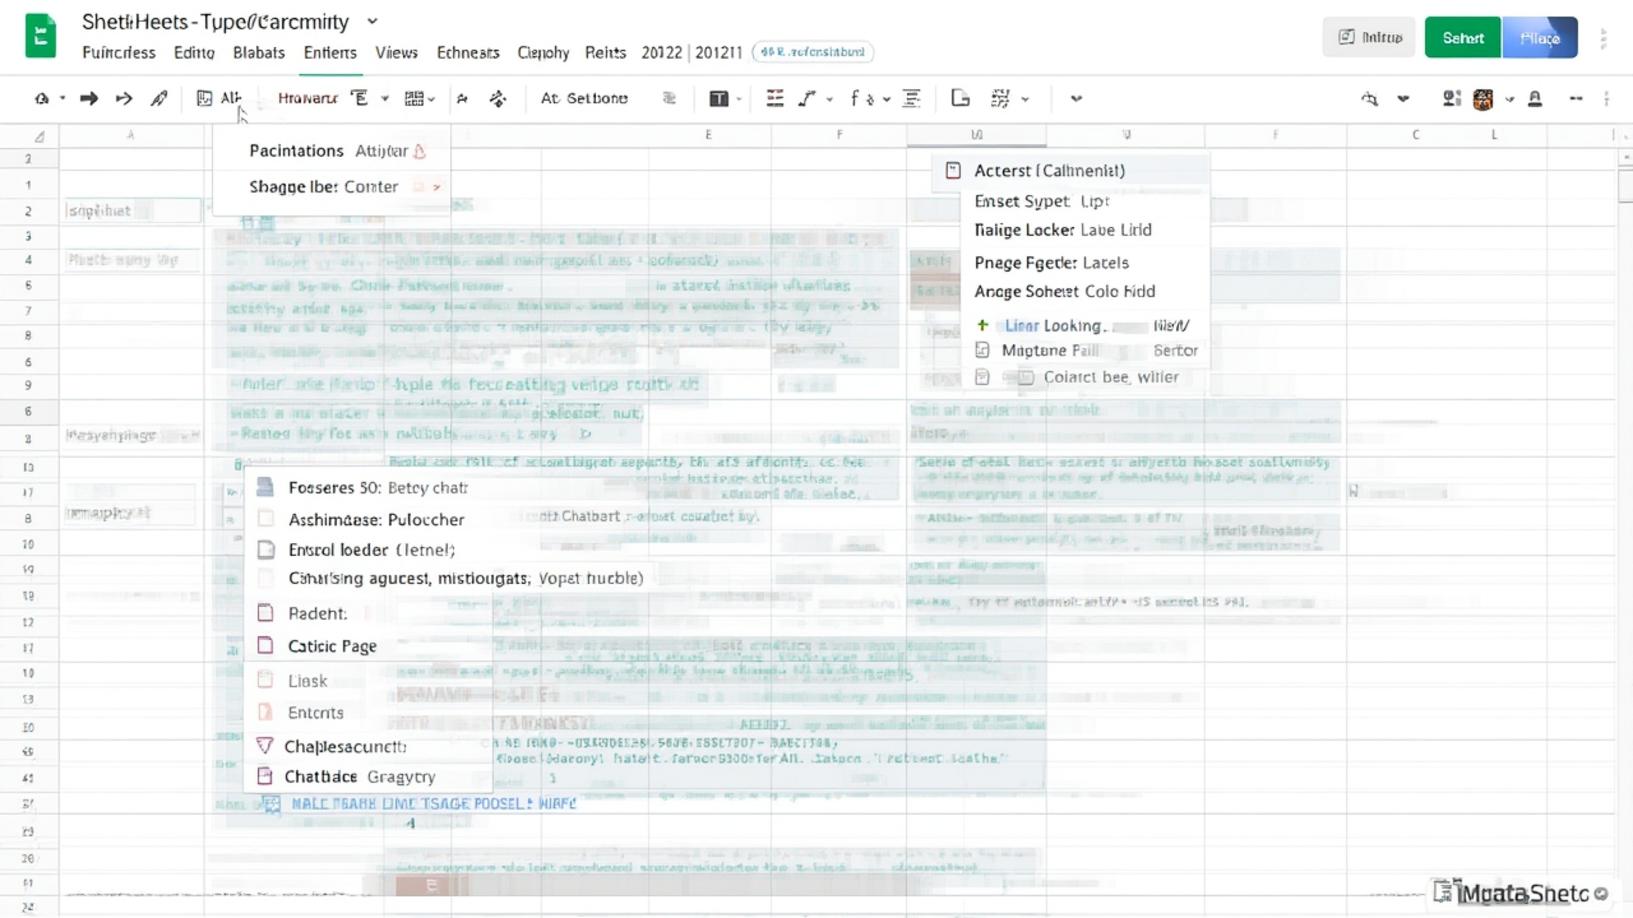The height and width of the screenshot is (918, 1633).
Task: Click the borders grid icon in the toolbar
Action: (x=413, y=98)
